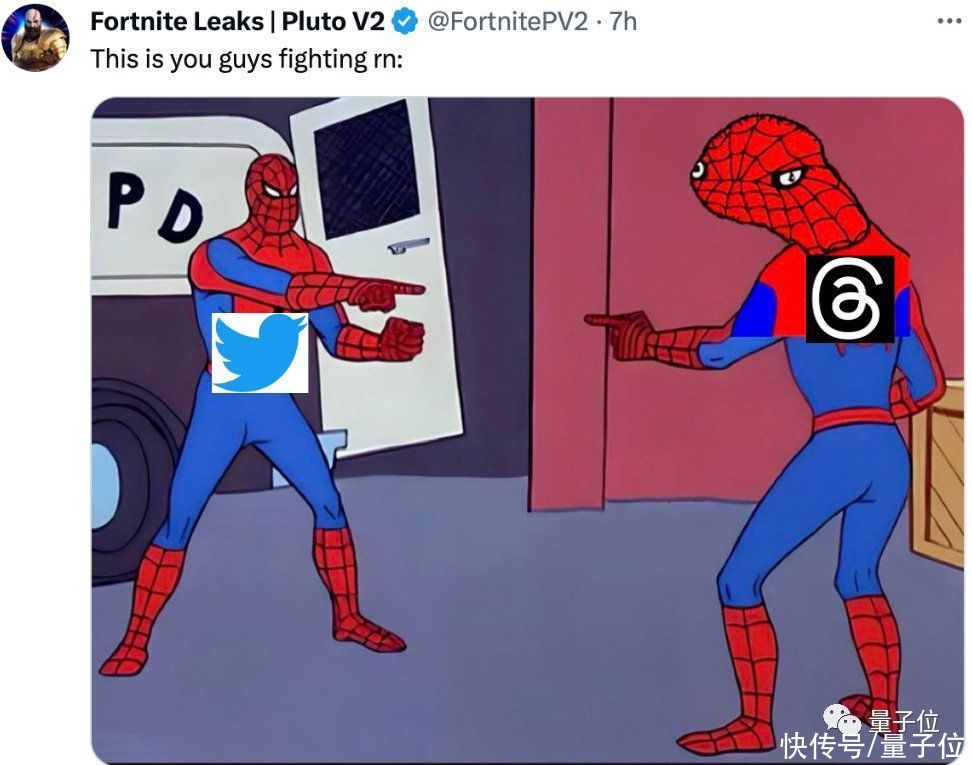Click the blue verified checkmark badge
The height and width of the screenshot is (765, 972).
[x=405, y=22]
